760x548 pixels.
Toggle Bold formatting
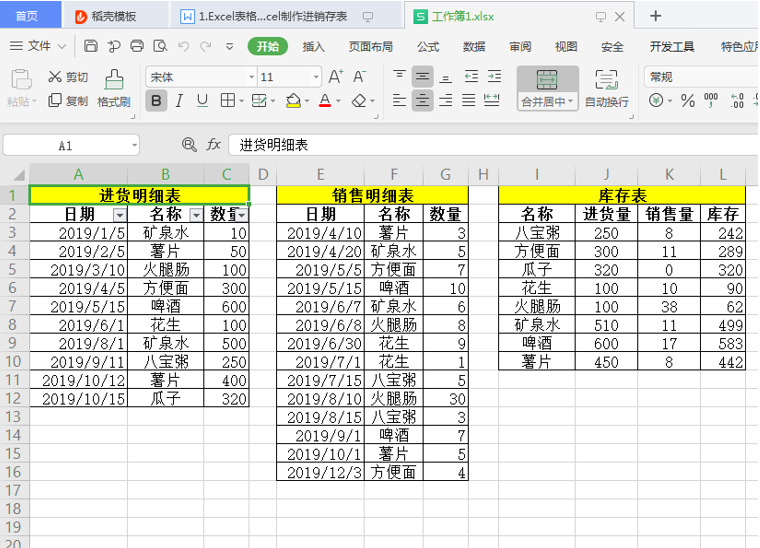[x=156, y=101]
